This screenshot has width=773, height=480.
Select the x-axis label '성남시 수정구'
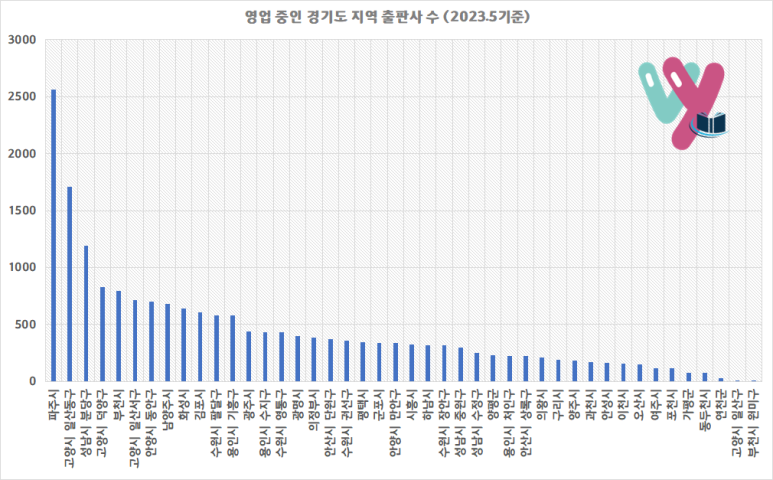click(477, 422)
